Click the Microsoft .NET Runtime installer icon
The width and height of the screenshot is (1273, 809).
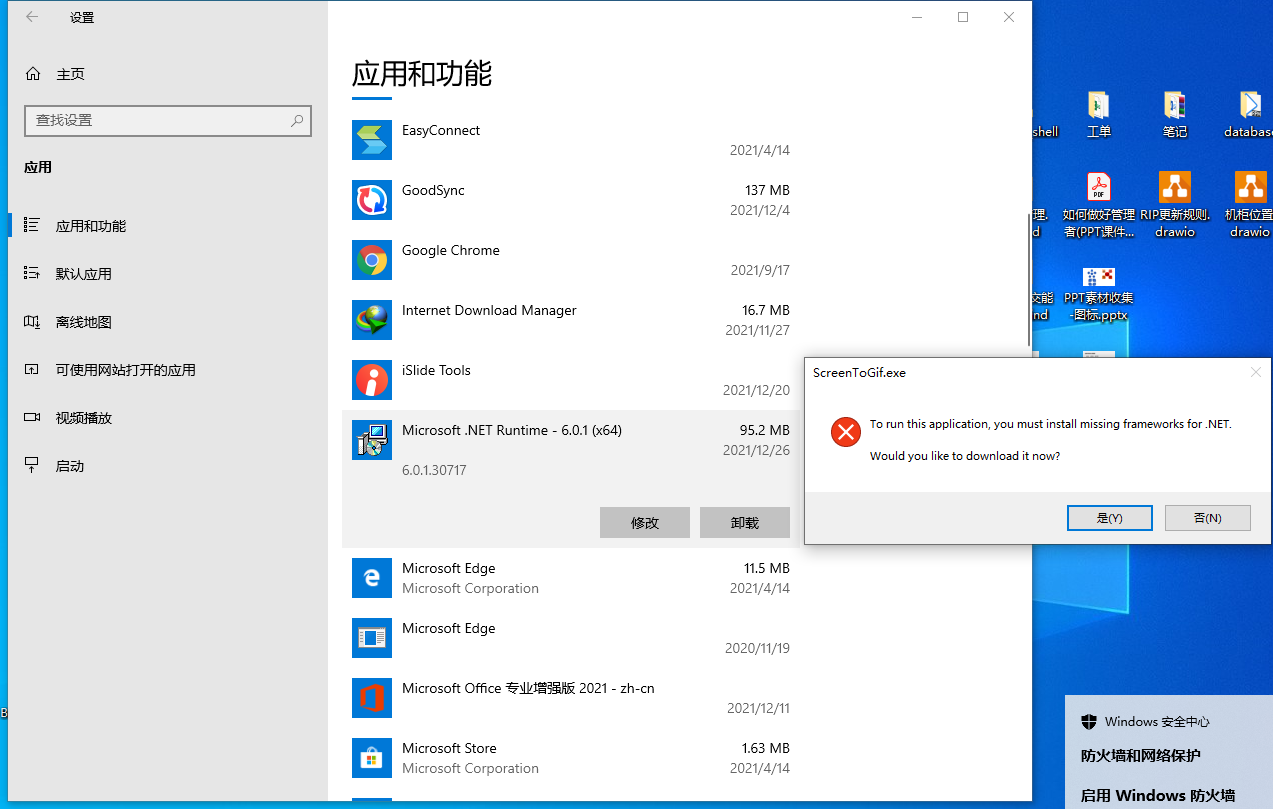[372, 440]
